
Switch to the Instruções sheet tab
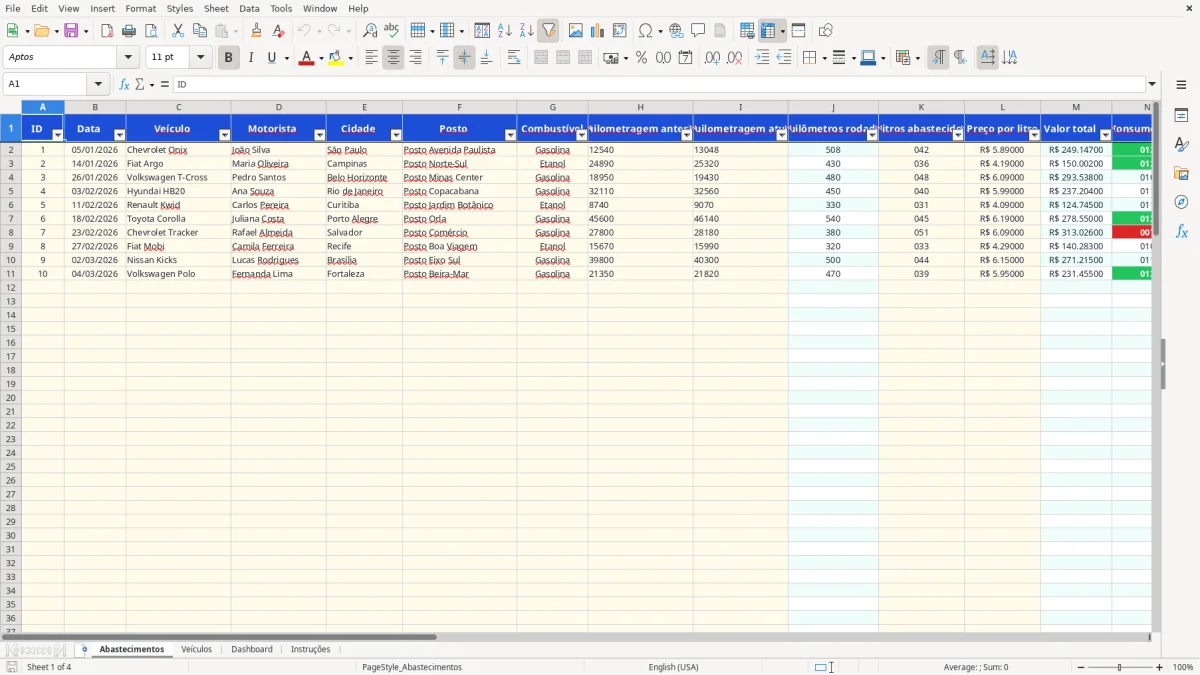(310, 649)
